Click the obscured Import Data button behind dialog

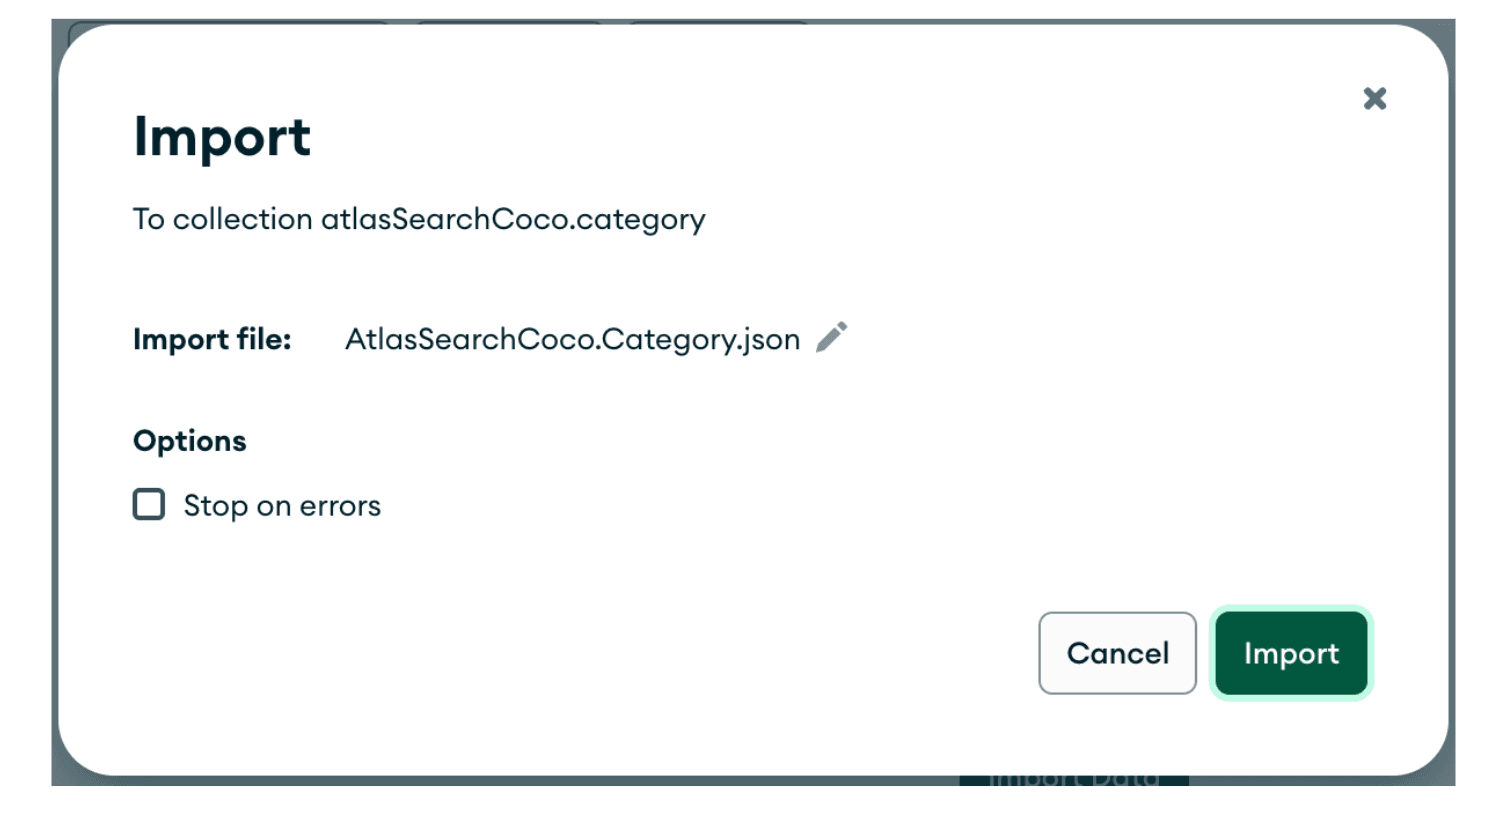tap(1073, 779)
